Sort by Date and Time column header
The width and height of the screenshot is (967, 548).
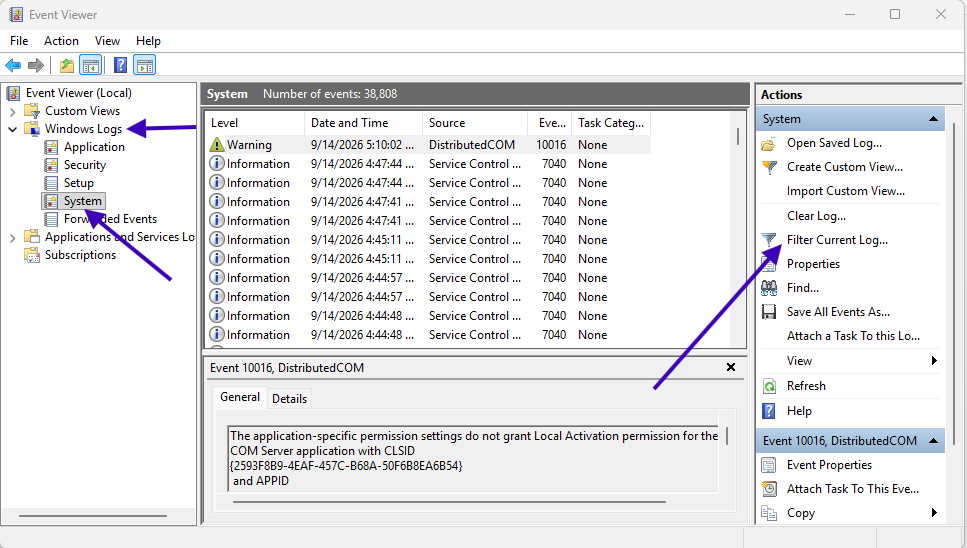coord(363,123)
